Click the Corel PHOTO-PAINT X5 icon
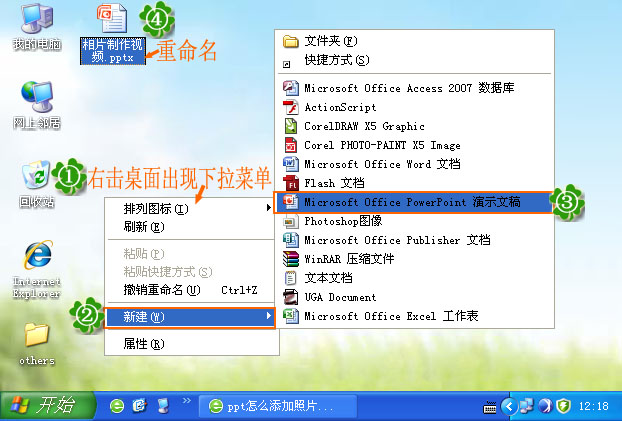The image size is (622, 421). tap(290, 145)
